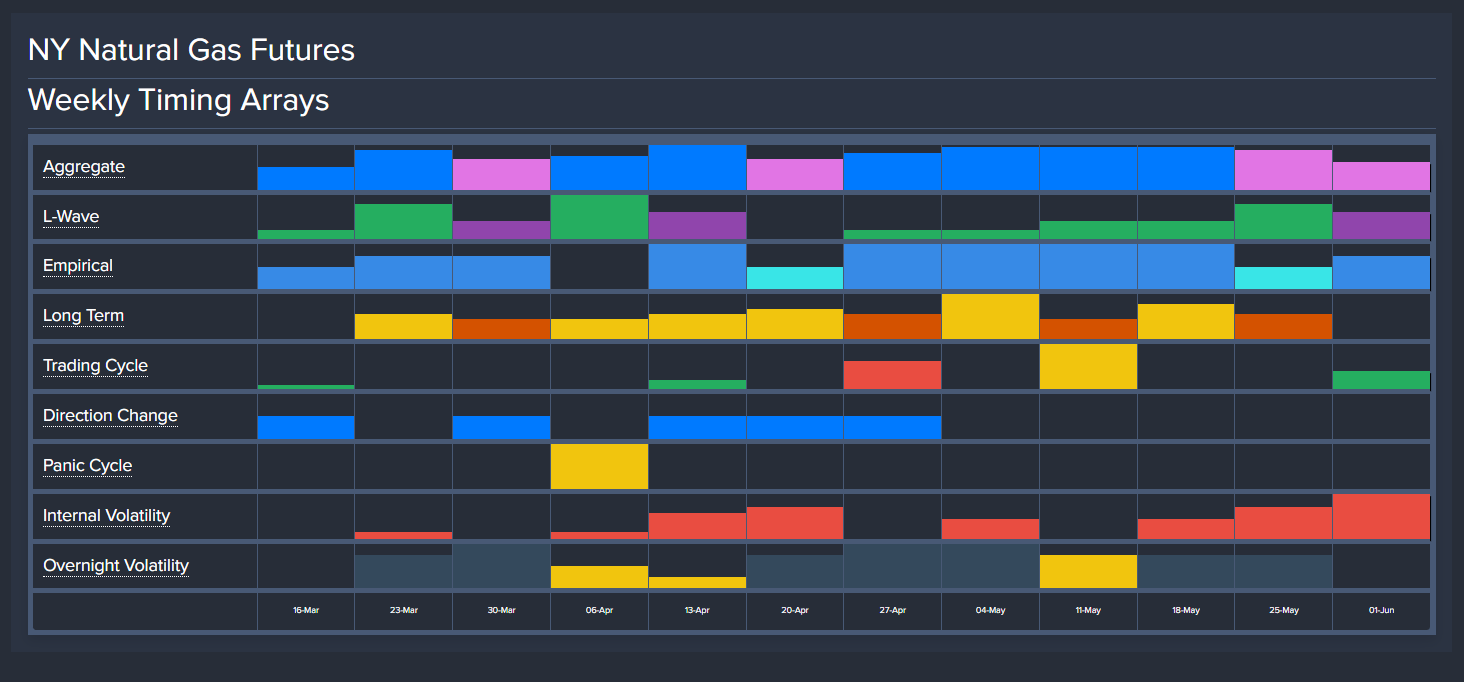Select tall yellow Long Term bar for 04-May
This screenshot has width=1464, height=682.
click(x=990, y=317)
